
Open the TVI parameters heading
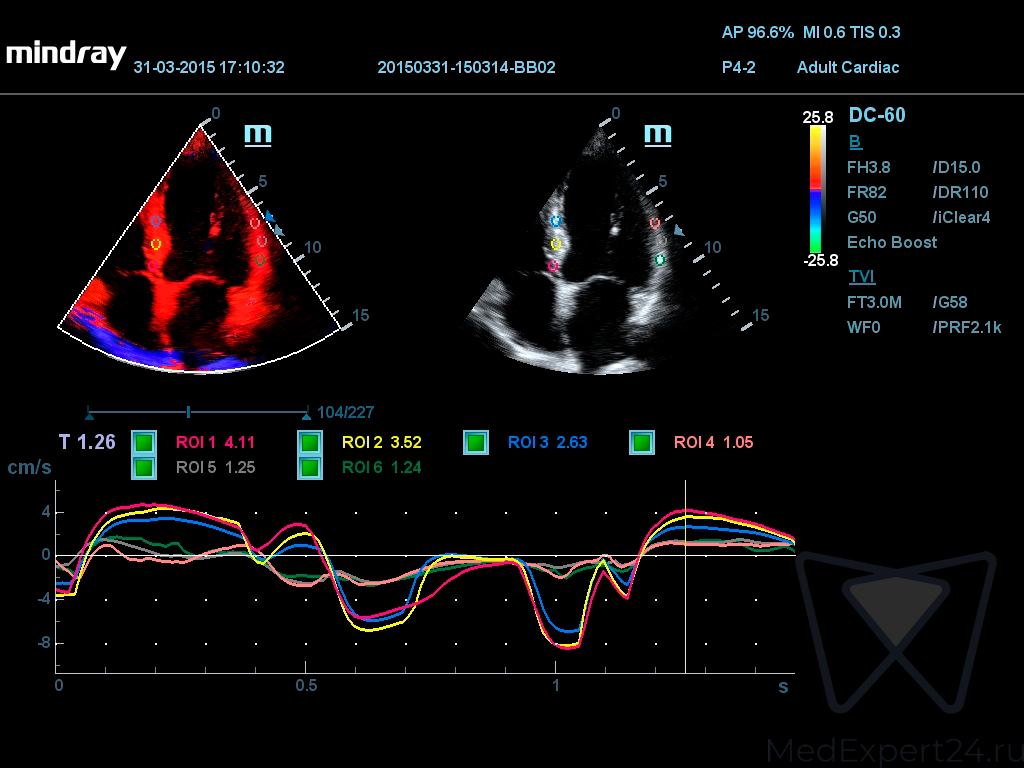click(x=861, y=276)
